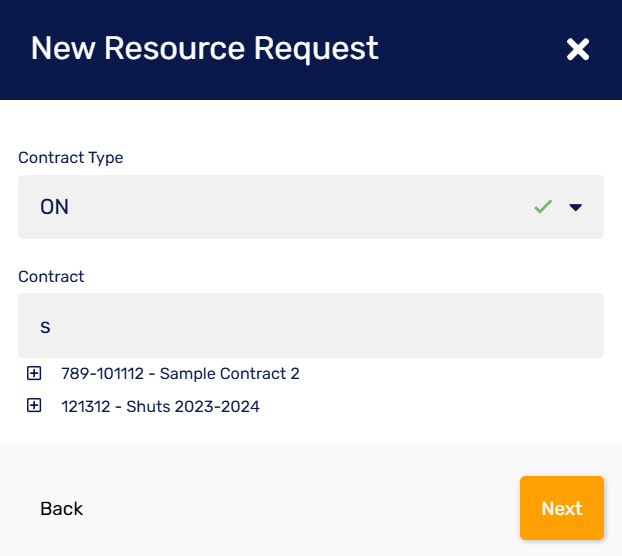Focus the Contract search input field
Screen dimensions: 622x556
(310, 325)
